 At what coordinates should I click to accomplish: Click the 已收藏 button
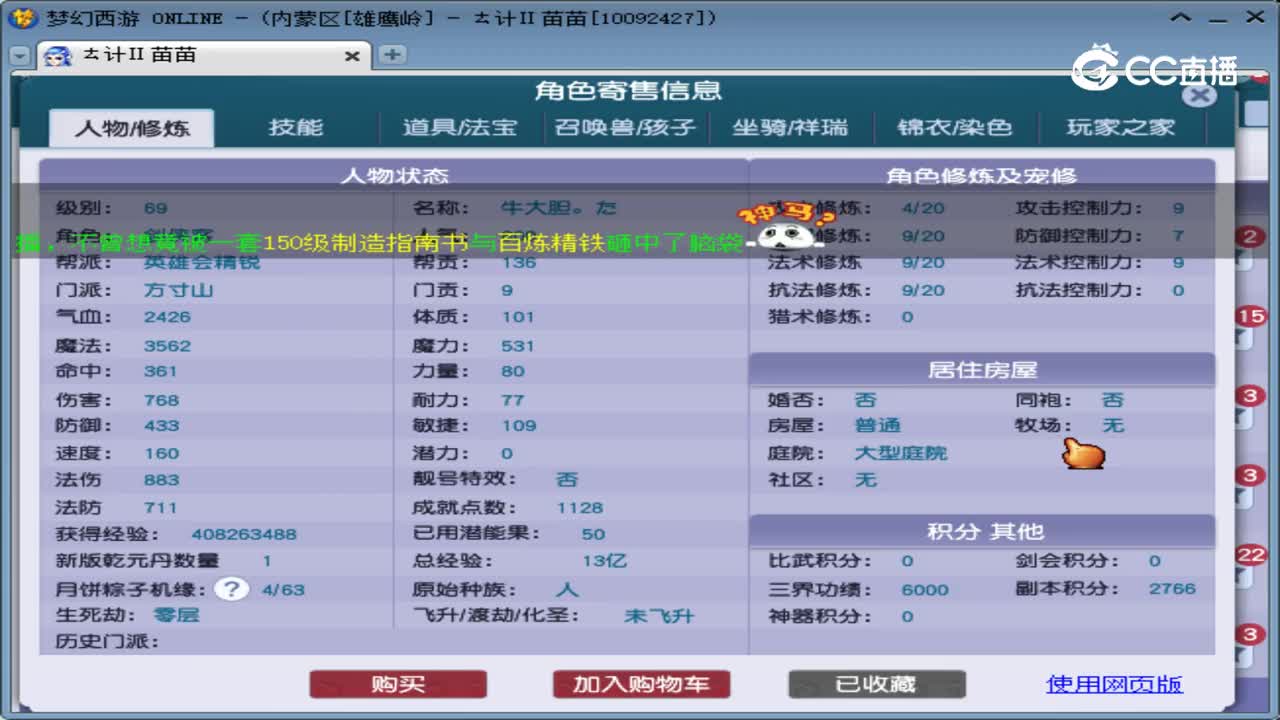pyautogui.click(x=876, y=684)
